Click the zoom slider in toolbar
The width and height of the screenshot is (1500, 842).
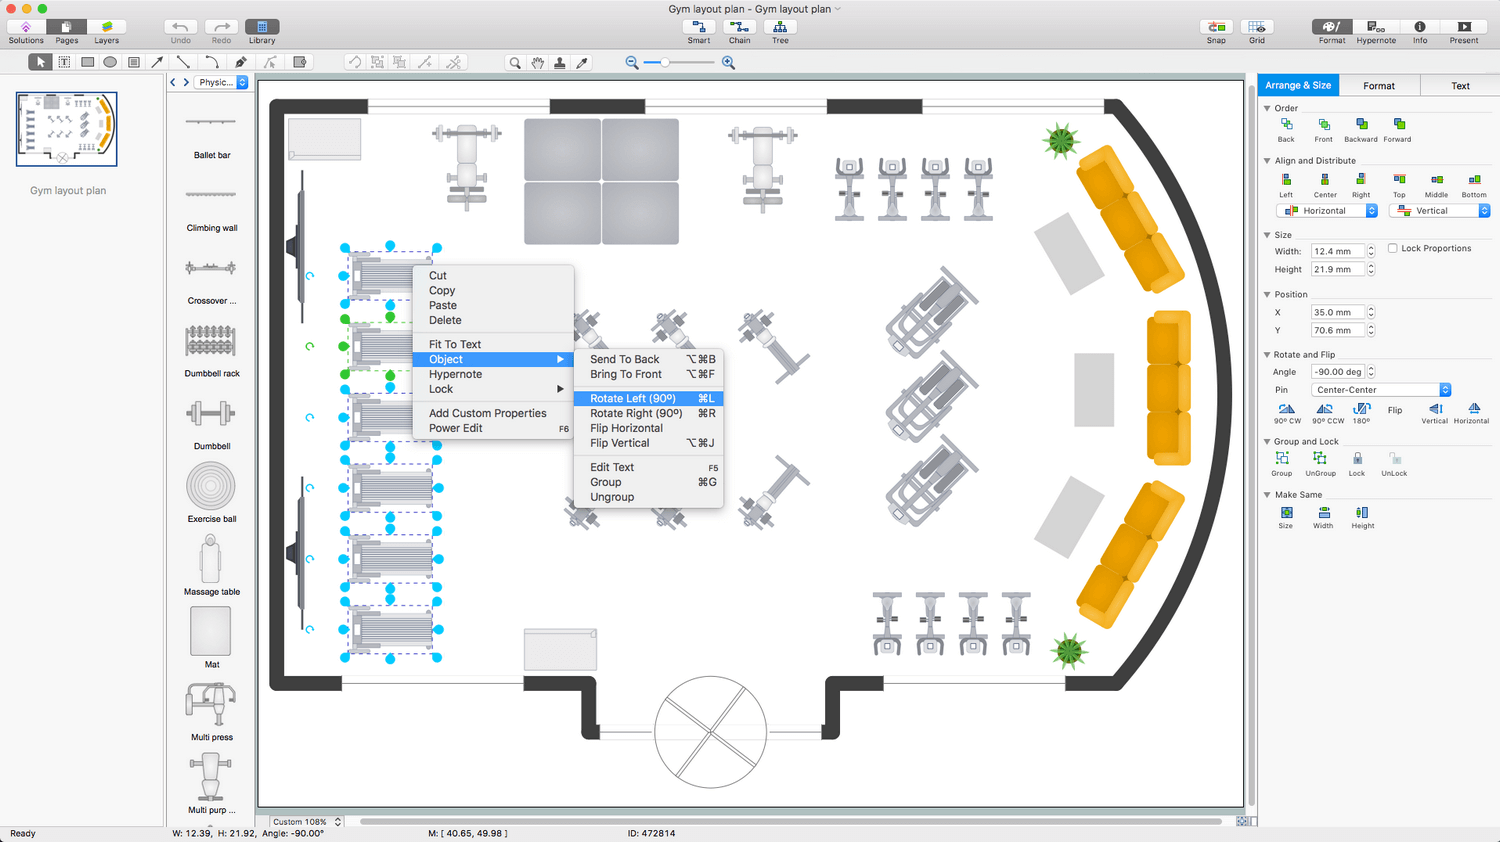pyautogui.click(x=665, y=62)
